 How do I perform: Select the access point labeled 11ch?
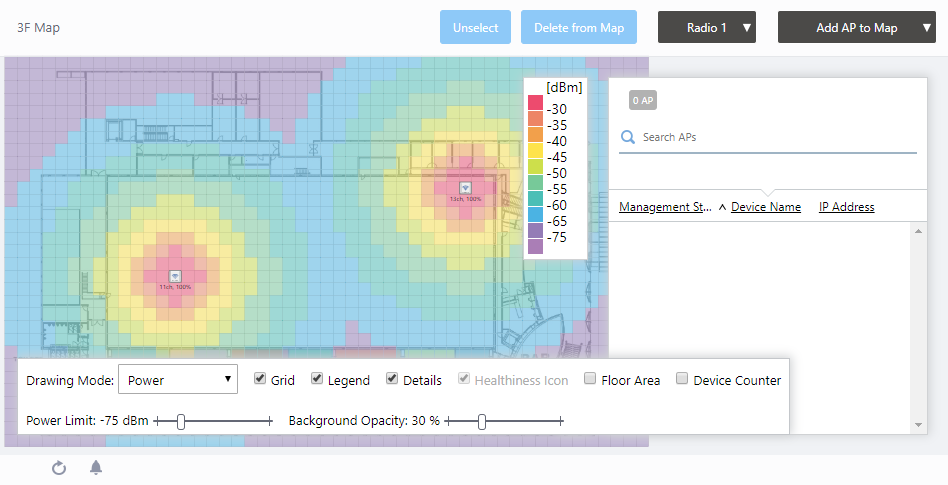coord(174,276)
